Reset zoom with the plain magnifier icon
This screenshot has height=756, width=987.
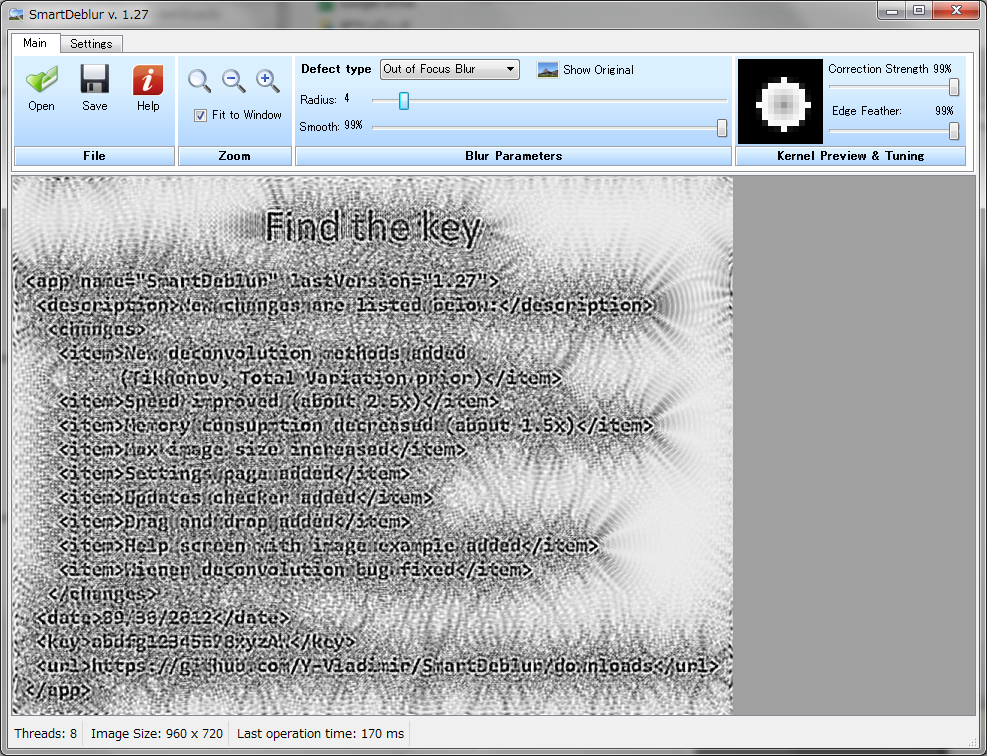(x=200, y=80)
